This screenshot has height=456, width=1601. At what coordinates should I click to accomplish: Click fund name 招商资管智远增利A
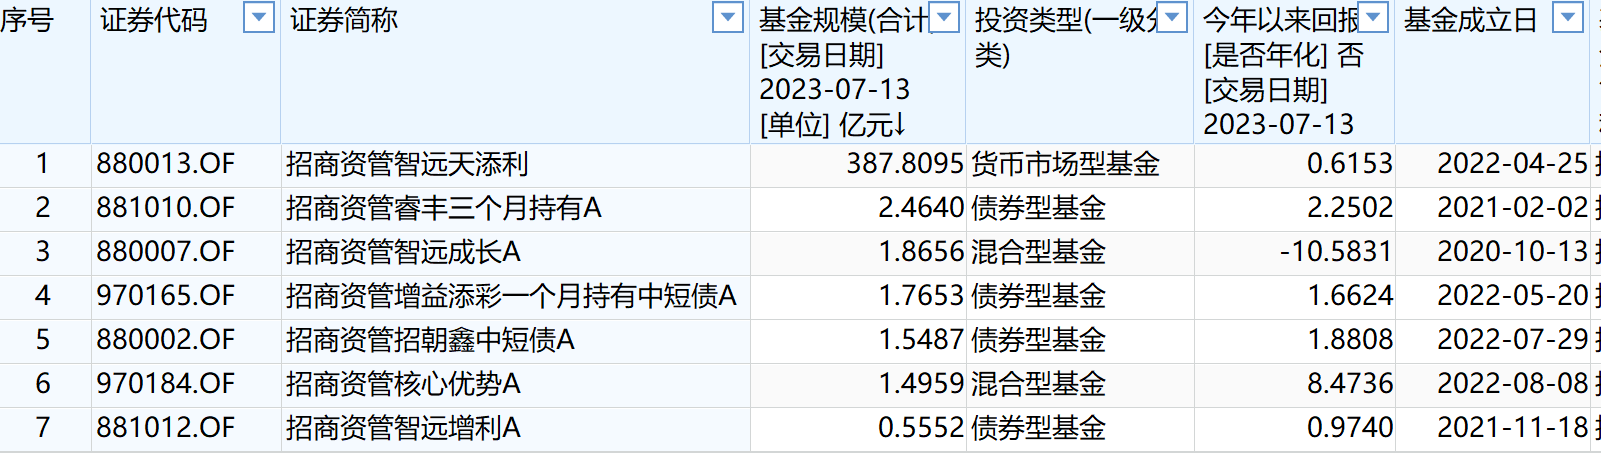403,428
